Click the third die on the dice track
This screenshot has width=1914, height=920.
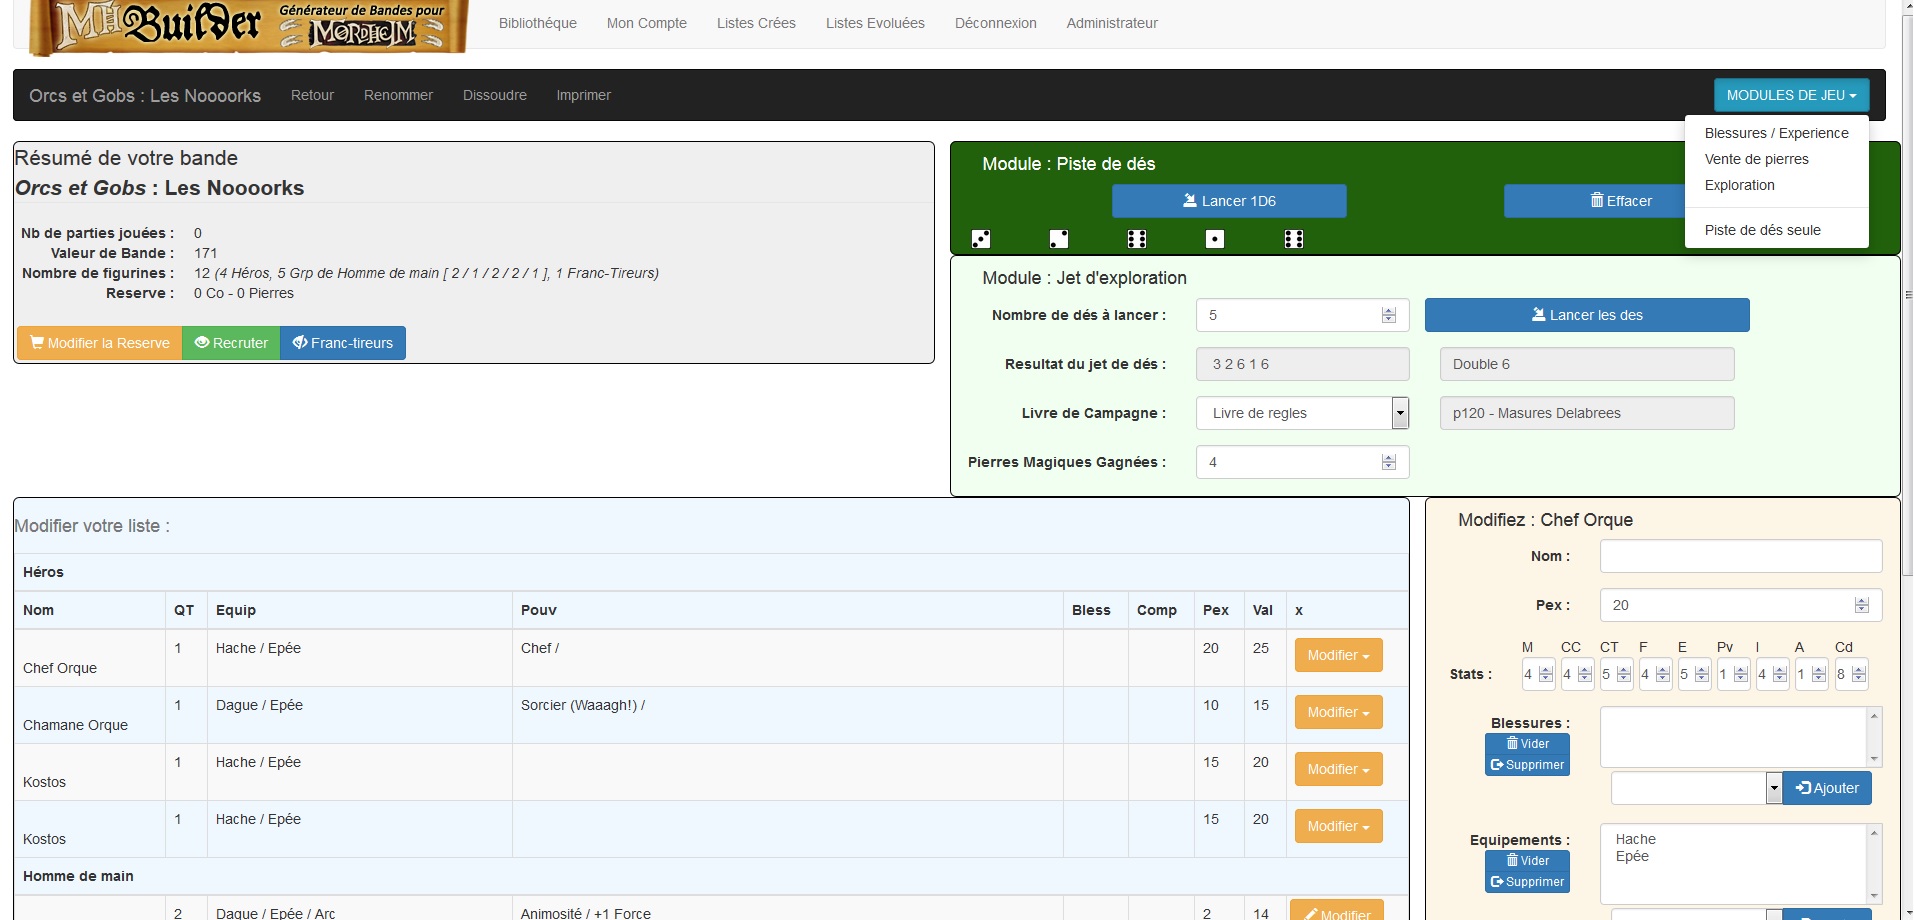click(1137, 239)
